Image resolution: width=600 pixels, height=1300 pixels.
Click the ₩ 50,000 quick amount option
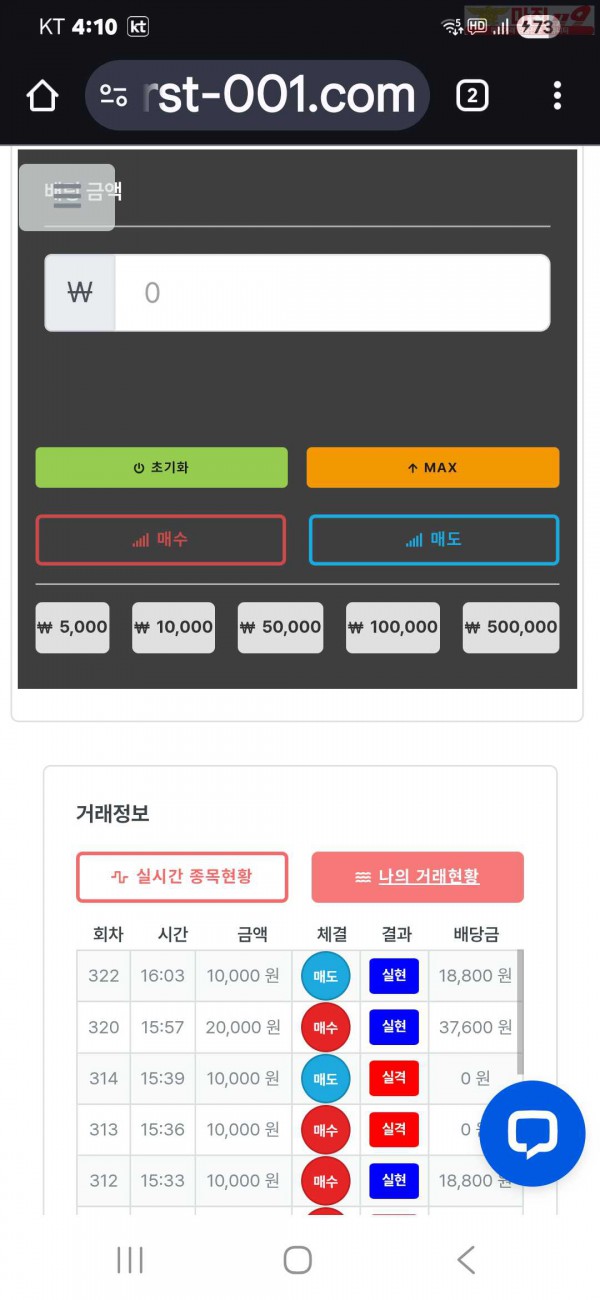click(x=280, y=627)
